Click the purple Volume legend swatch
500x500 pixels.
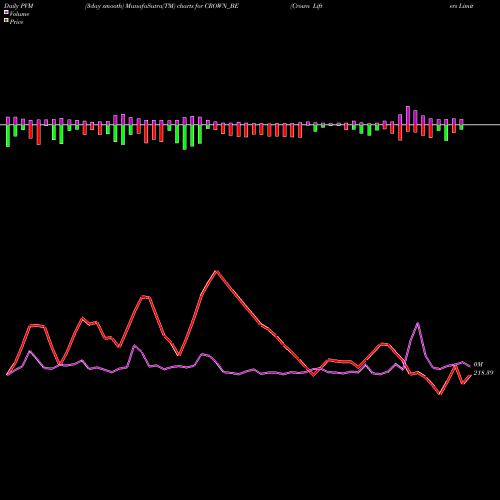6,13
